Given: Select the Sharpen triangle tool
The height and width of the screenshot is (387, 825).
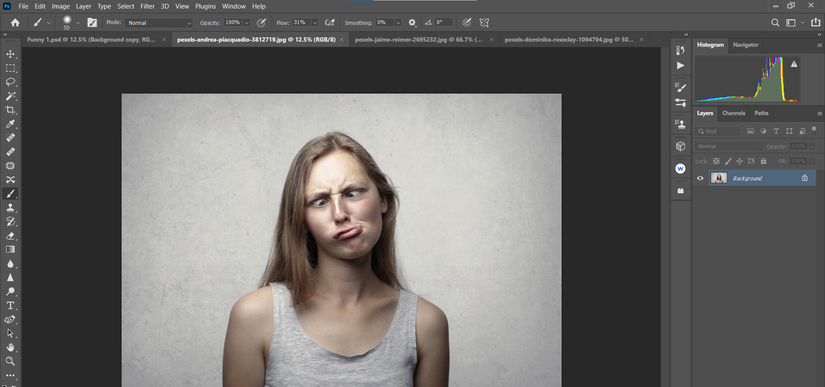Looking at the screenshot, I should pos(10,277).
